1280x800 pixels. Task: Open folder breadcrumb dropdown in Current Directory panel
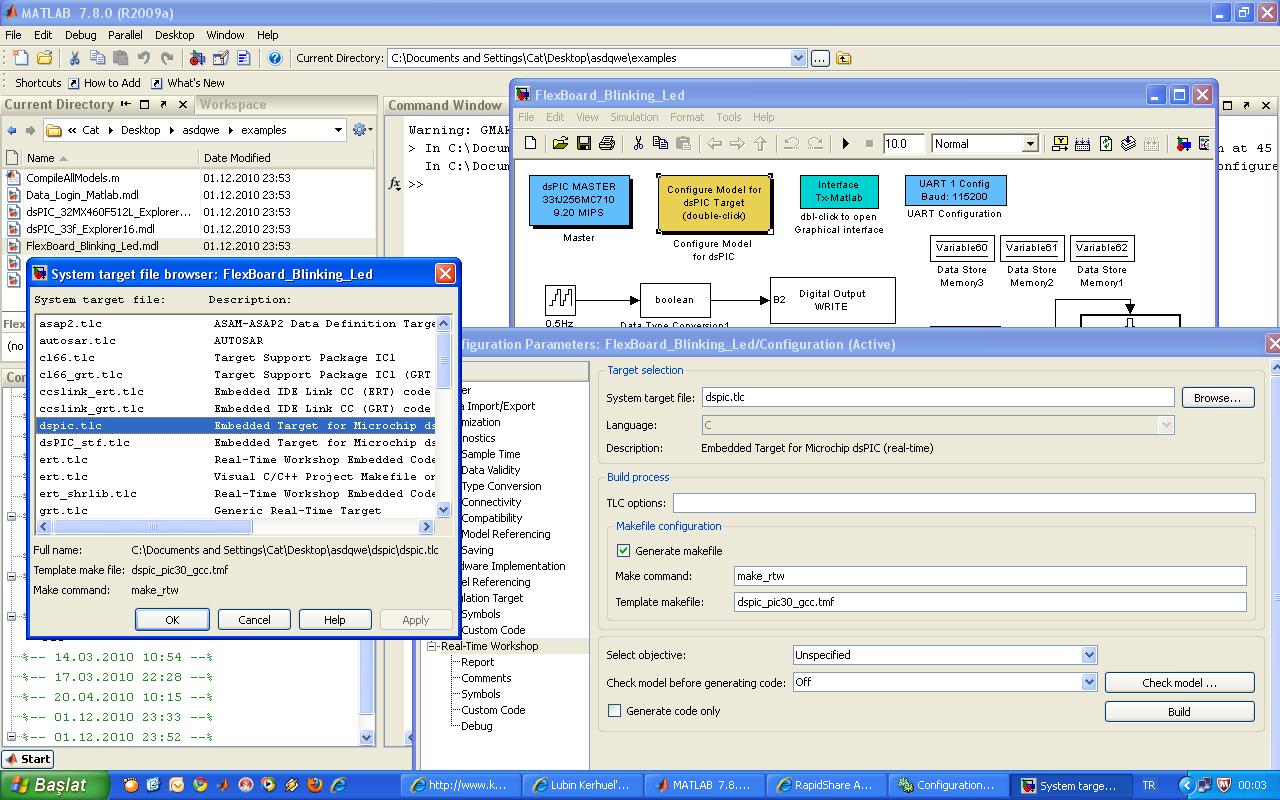339,130
